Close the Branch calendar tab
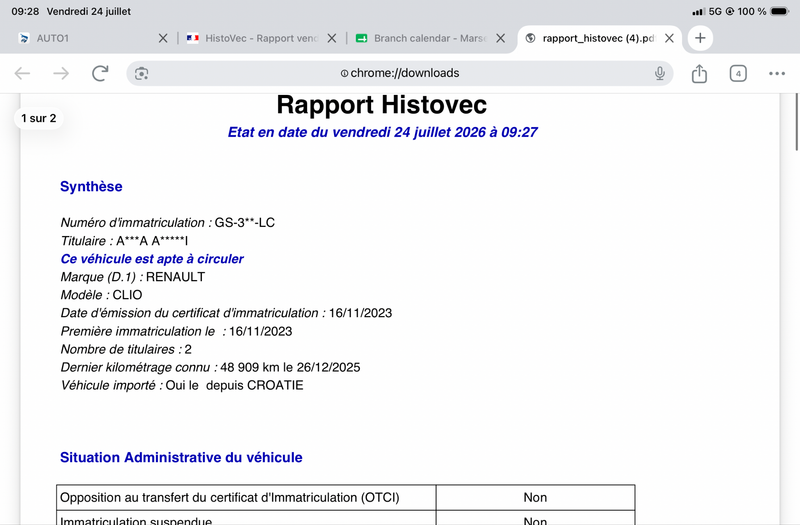Viewport: 800px width, 525px height. pos(501,38)
